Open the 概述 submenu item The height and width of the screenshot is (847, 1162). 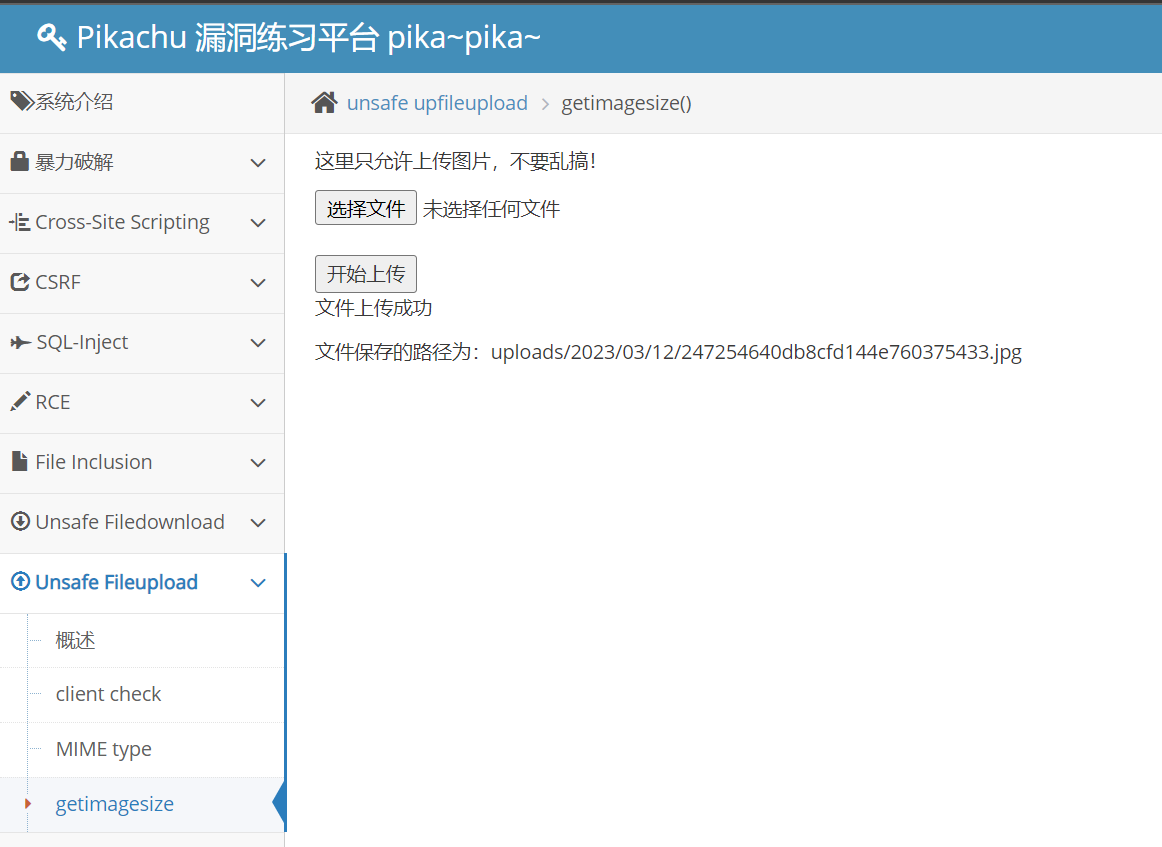[76, 640]
